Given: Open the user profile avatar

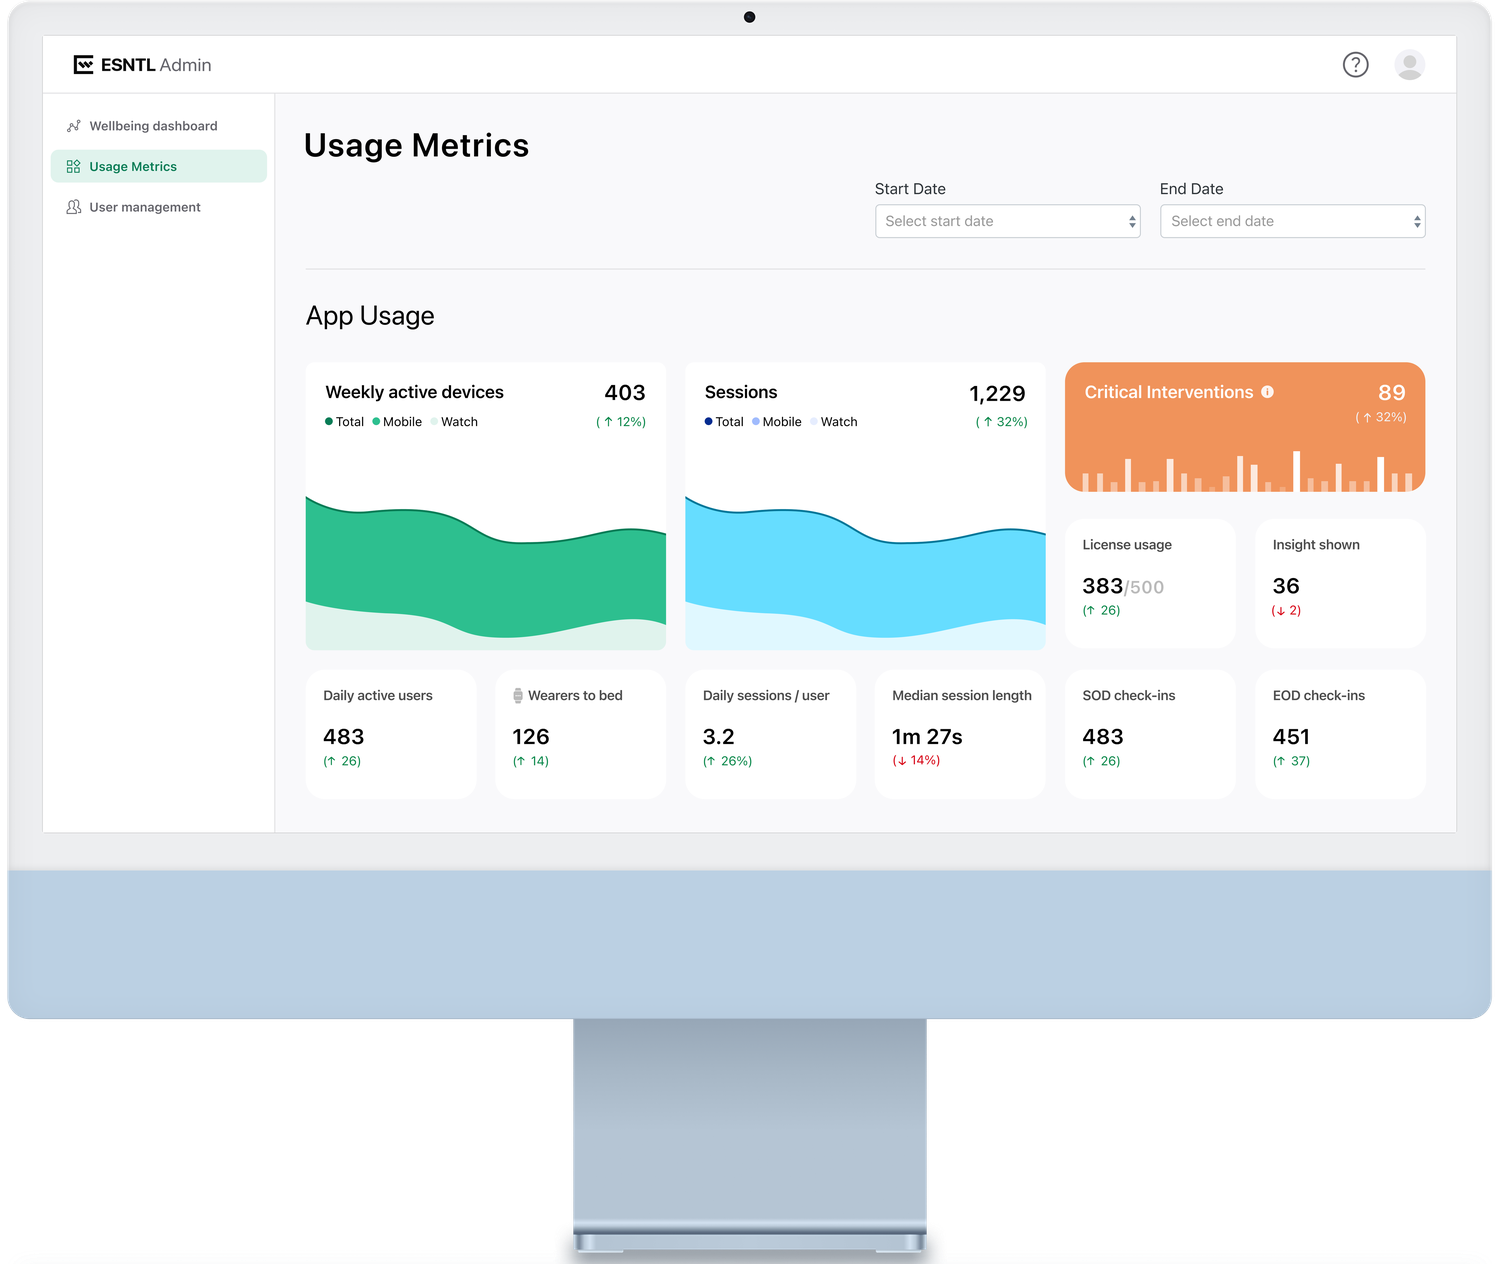Looking at the screenshot, I should pyautogui.click(x=1409, y=65).
